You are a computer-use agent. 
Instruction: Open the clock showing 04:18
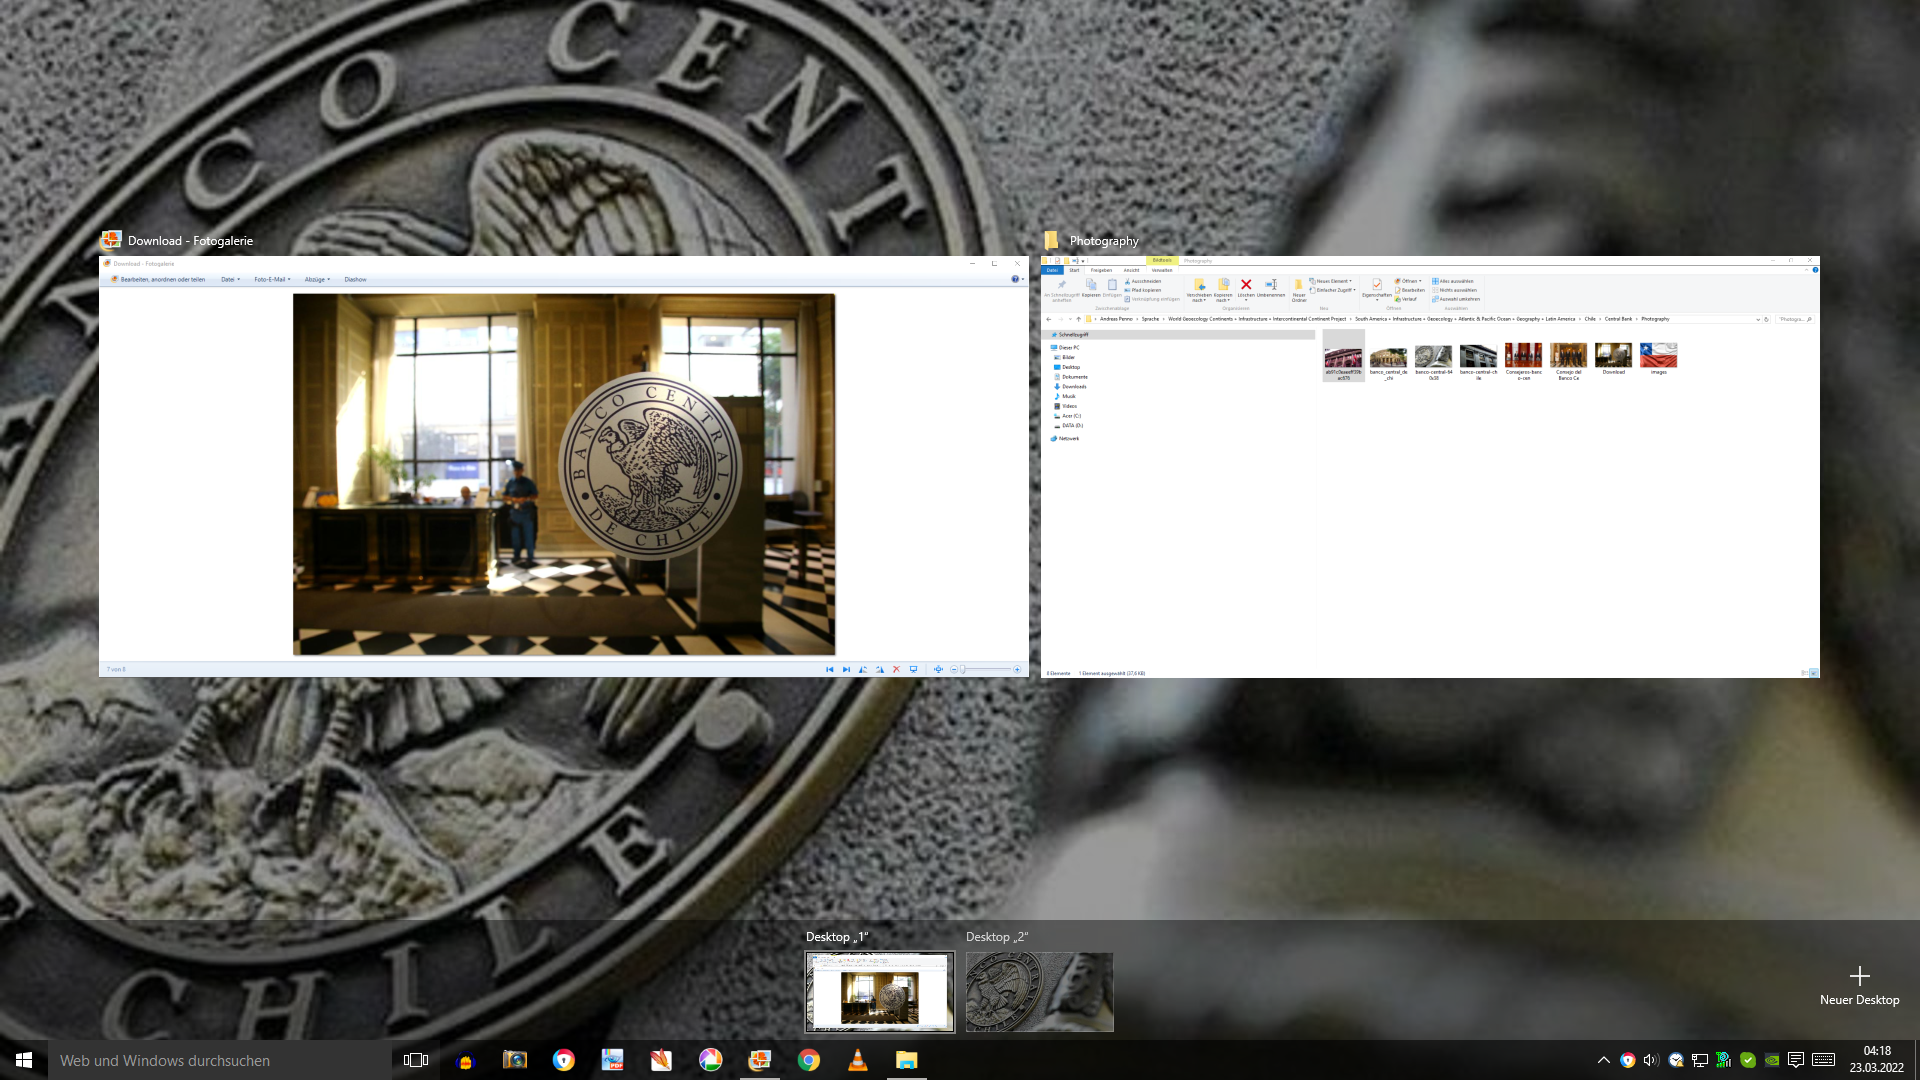pyautogui.click(x=1876, y=1060)
